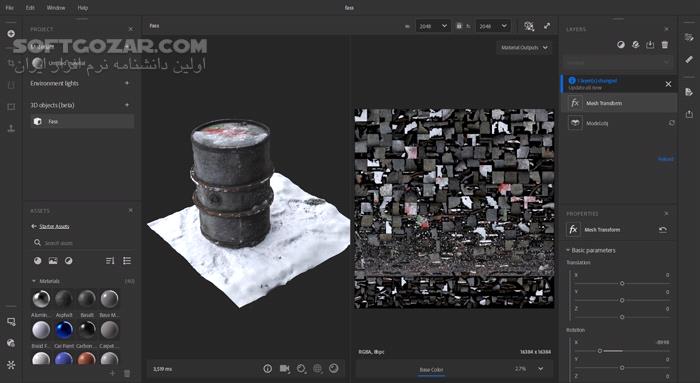Click the camera icon under 3D viewport
The width and height of the screenshot is (700, 383).
click(284, 369)
